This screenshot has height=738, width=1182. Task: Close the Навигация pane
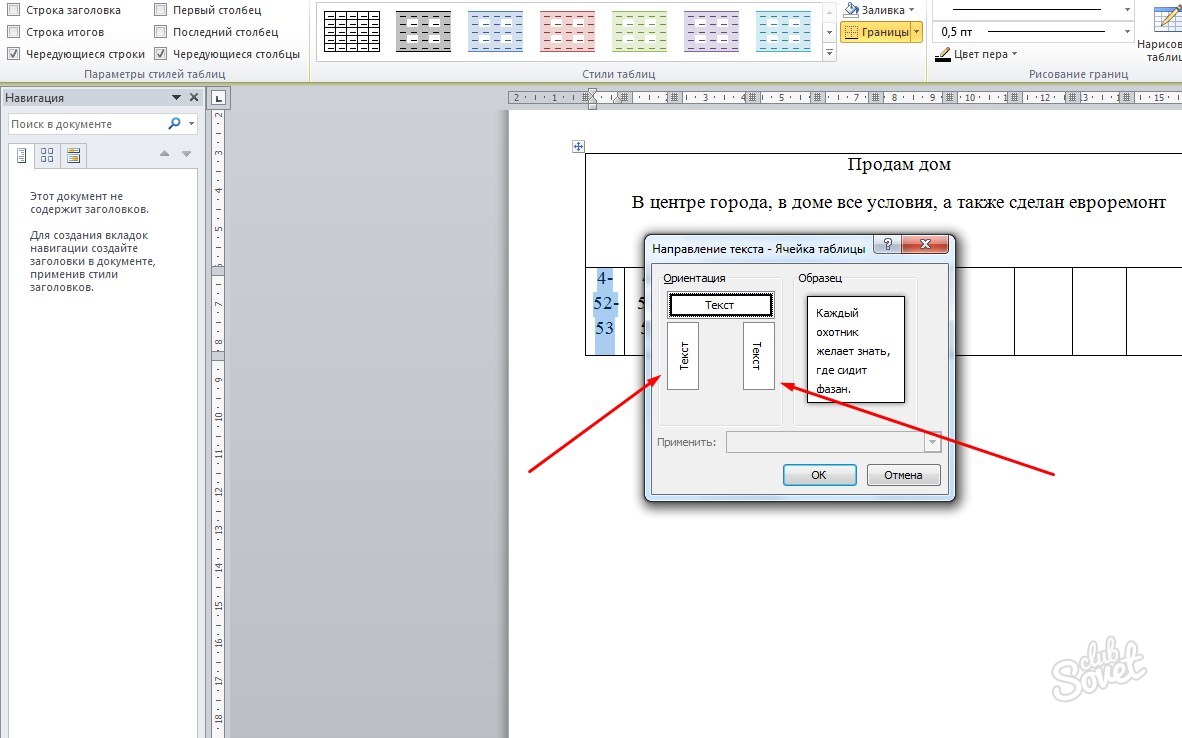(194, 97)
